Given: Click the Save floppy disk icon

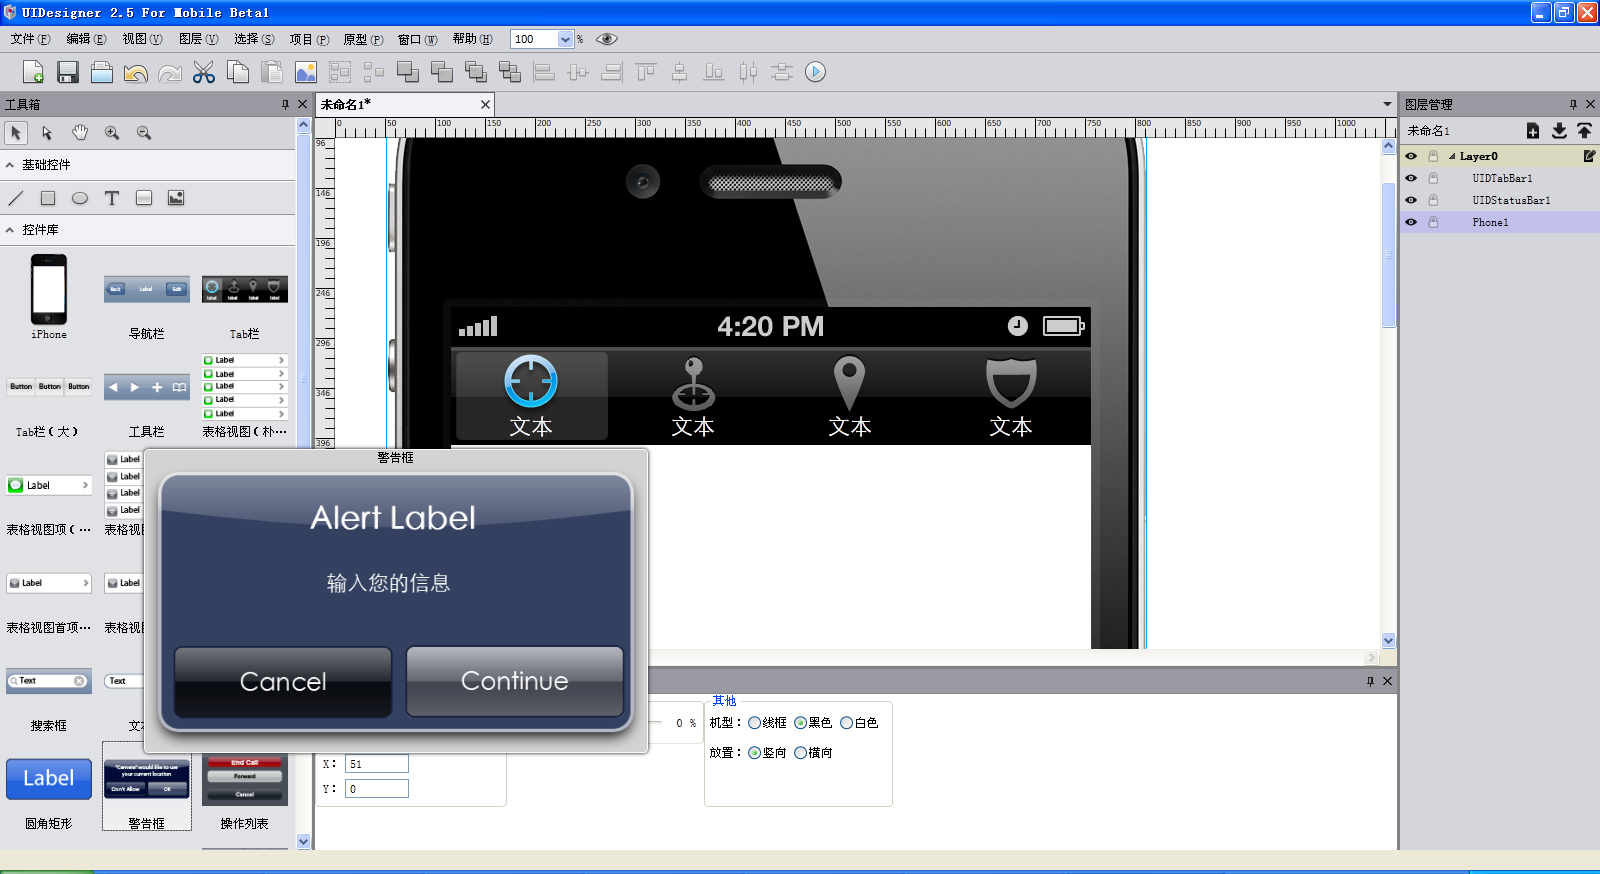Looking at the screenshot, I should click(x=67, y=72).
